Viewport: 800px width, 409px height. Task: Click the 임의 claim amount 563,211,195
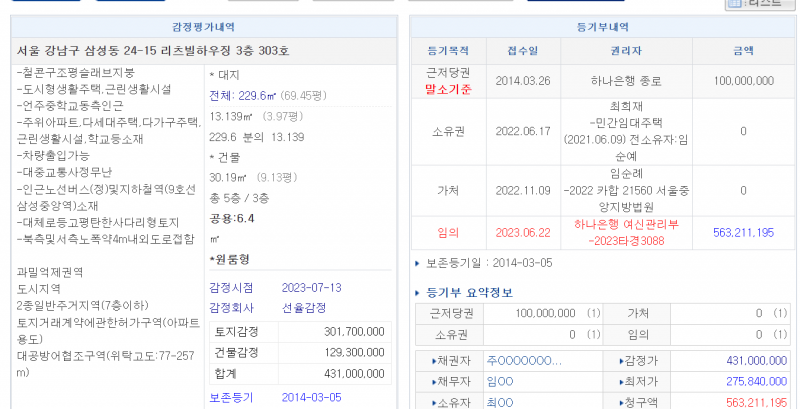point(744,232)
